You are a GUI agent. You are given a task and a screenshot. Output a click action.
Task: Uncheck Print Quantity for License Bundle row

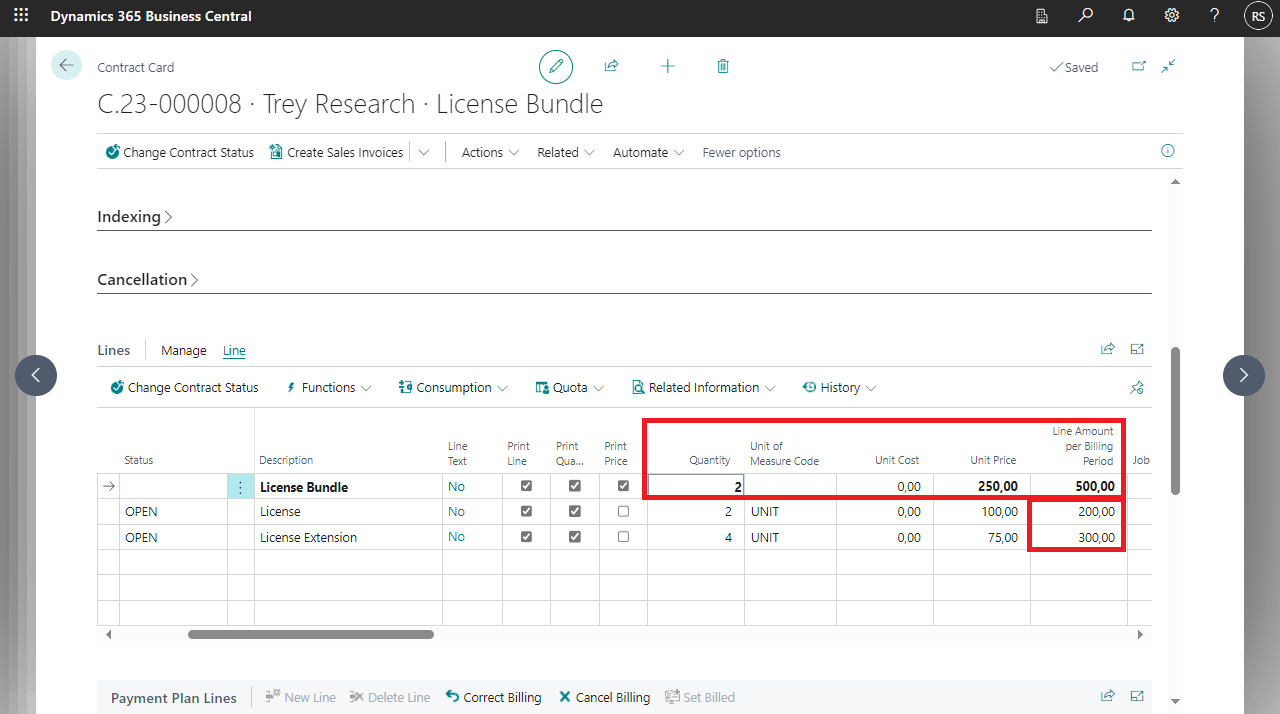point(574,486)
